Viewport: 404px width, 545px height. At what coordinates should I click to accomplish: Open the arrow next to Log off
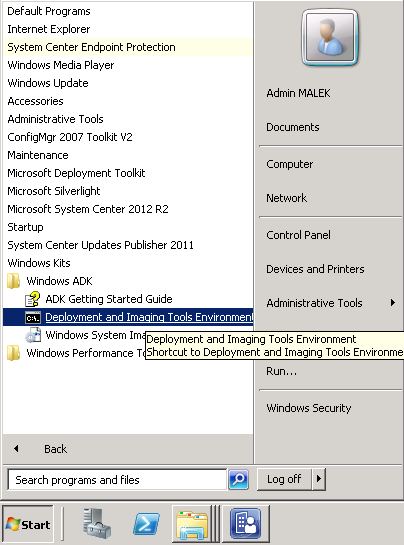[319, 479]
